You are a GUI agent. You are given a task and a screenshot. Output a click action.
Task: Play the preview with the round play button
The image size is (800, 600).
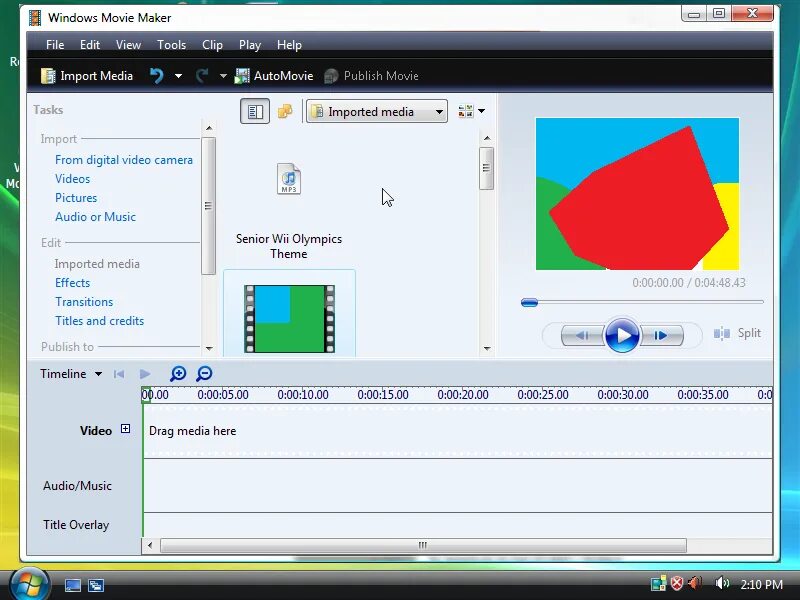tap(621, 335)
